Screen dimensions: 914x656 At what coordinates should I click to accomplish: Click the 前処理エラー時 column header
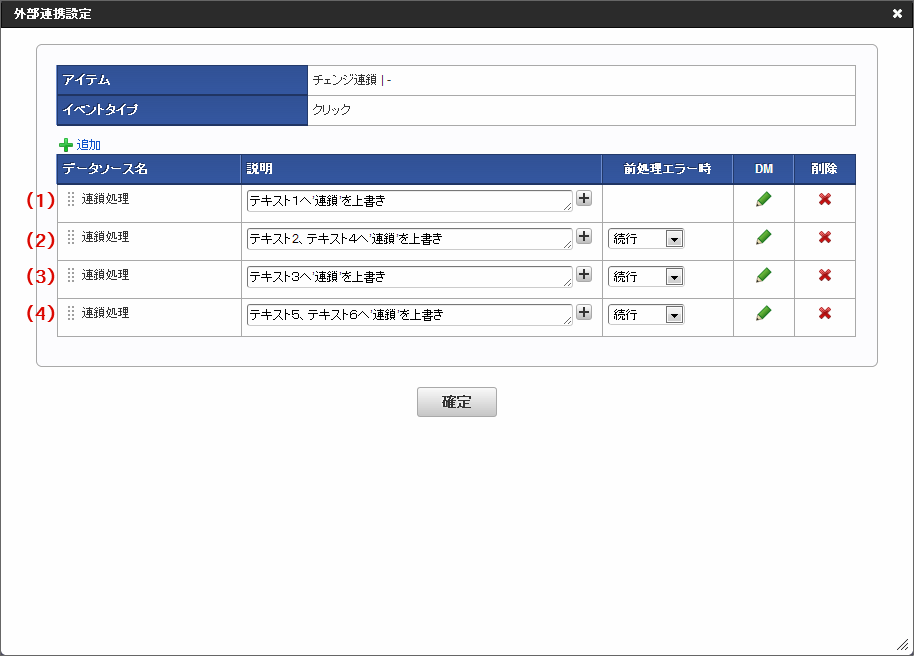point(667,169)
